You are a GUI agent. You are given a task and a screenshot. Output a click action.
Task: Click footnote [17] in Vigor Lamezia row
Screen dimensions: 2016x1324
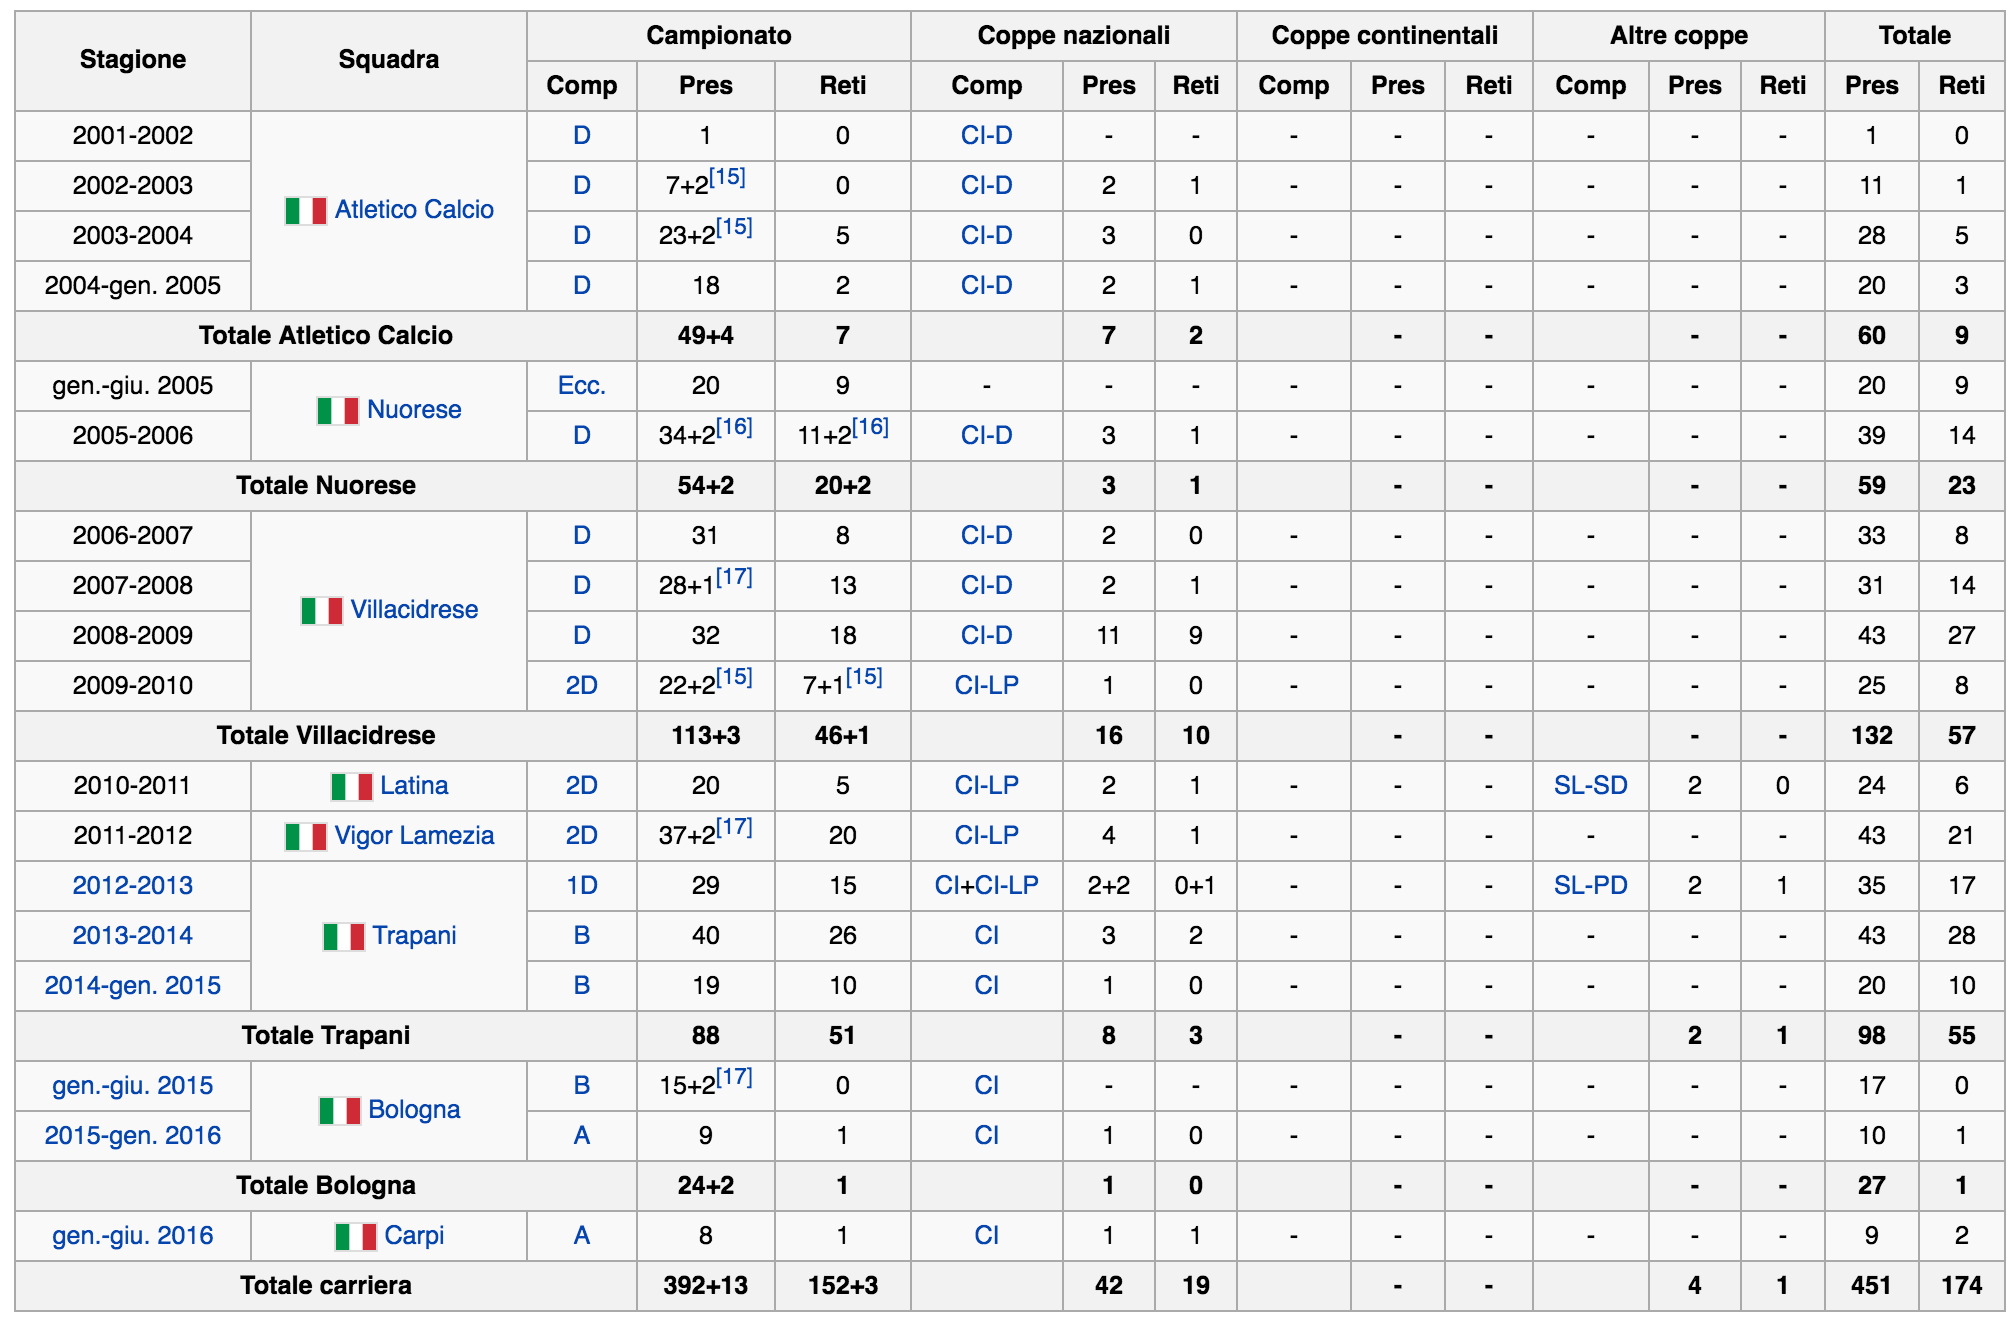734,827
